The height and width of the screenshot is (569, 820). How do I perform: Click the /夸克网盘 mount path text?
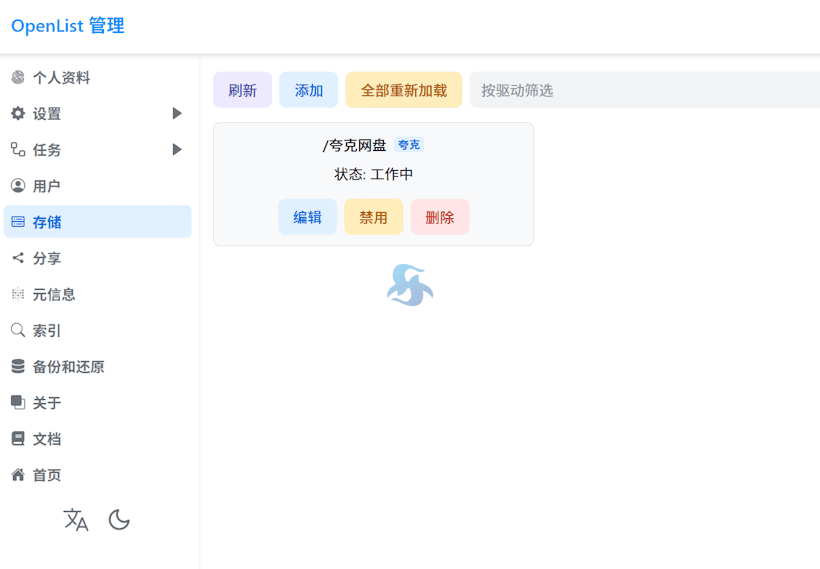point(354,145)
